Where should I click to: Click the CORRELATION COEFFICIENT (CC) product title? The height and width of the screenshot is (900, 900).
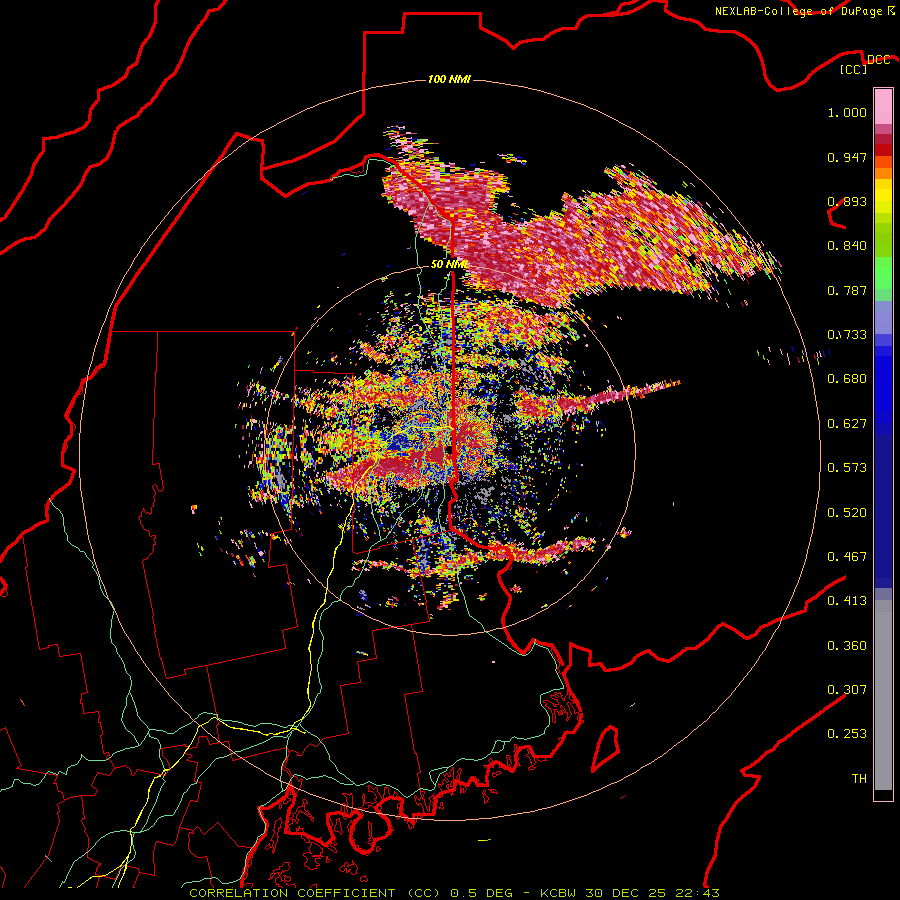tap(315, 893)
